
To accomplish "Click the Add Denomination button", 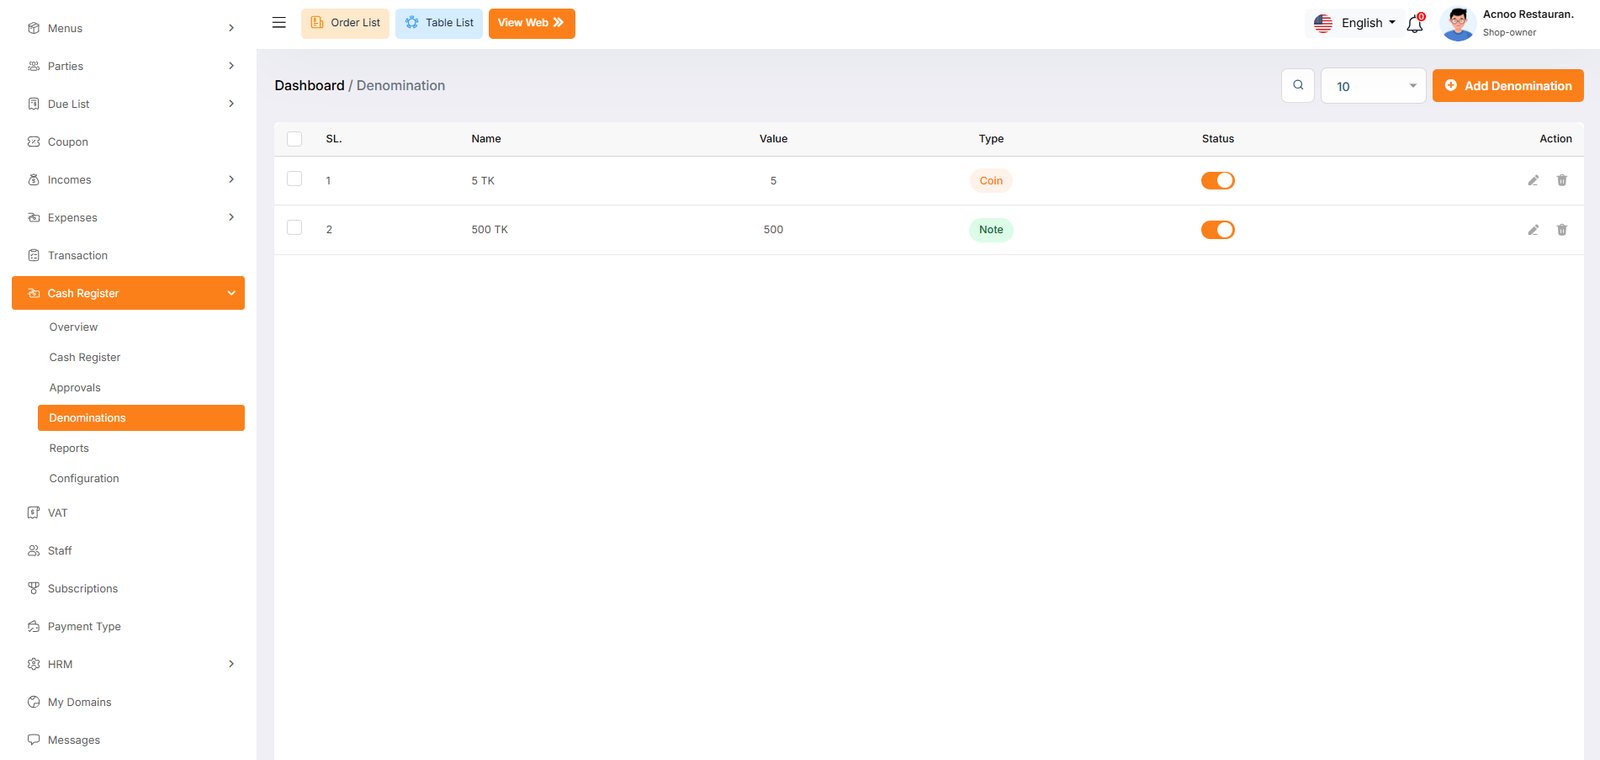I will click(x=1507, y=86).
